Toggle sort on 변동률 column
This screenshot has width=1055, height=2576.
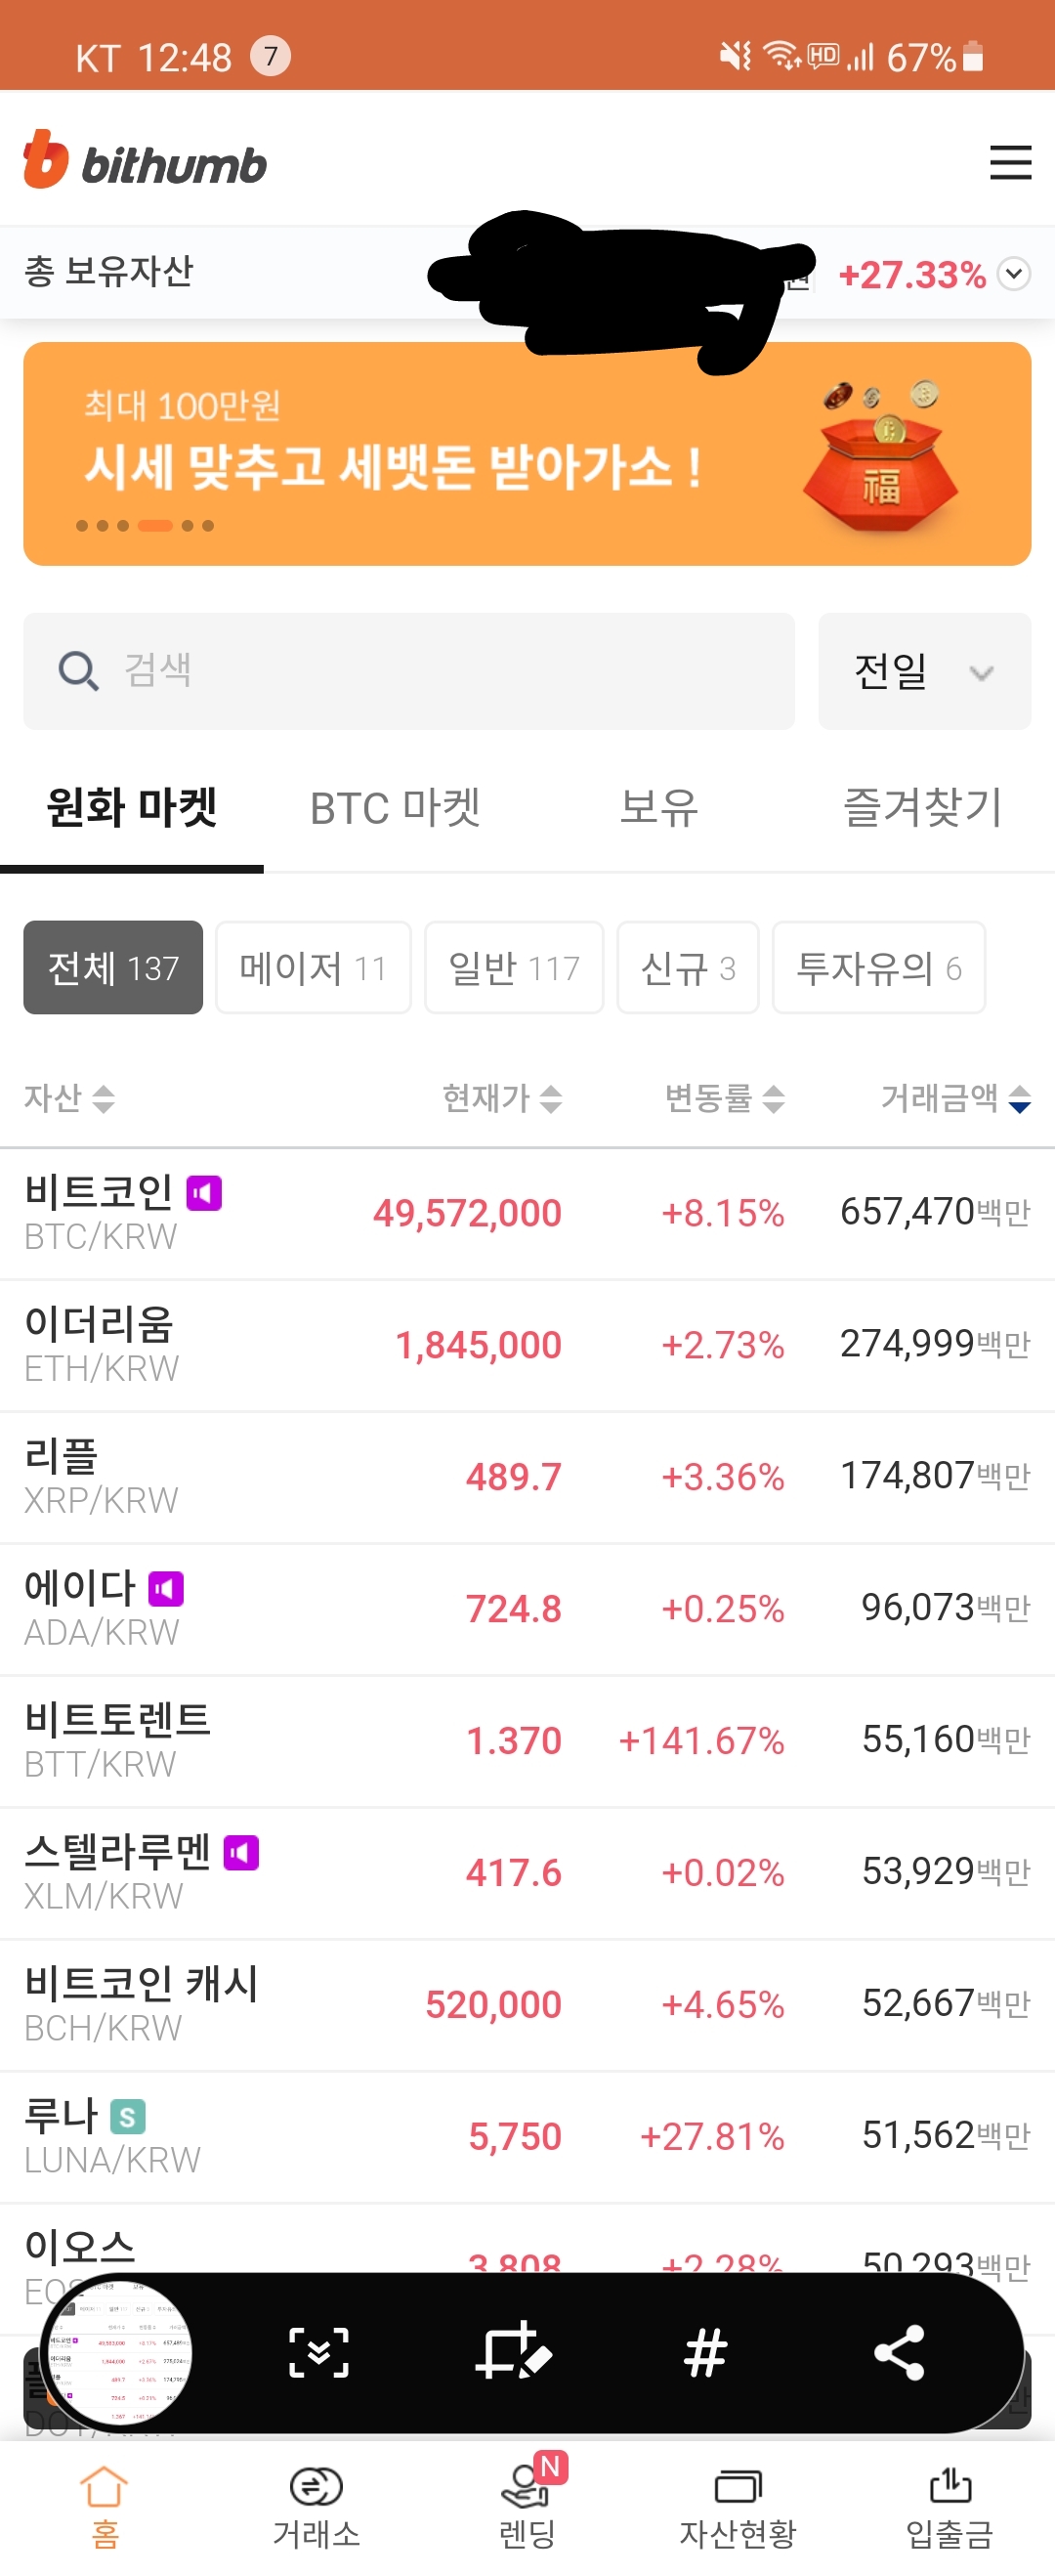(x=724, y=1098)
